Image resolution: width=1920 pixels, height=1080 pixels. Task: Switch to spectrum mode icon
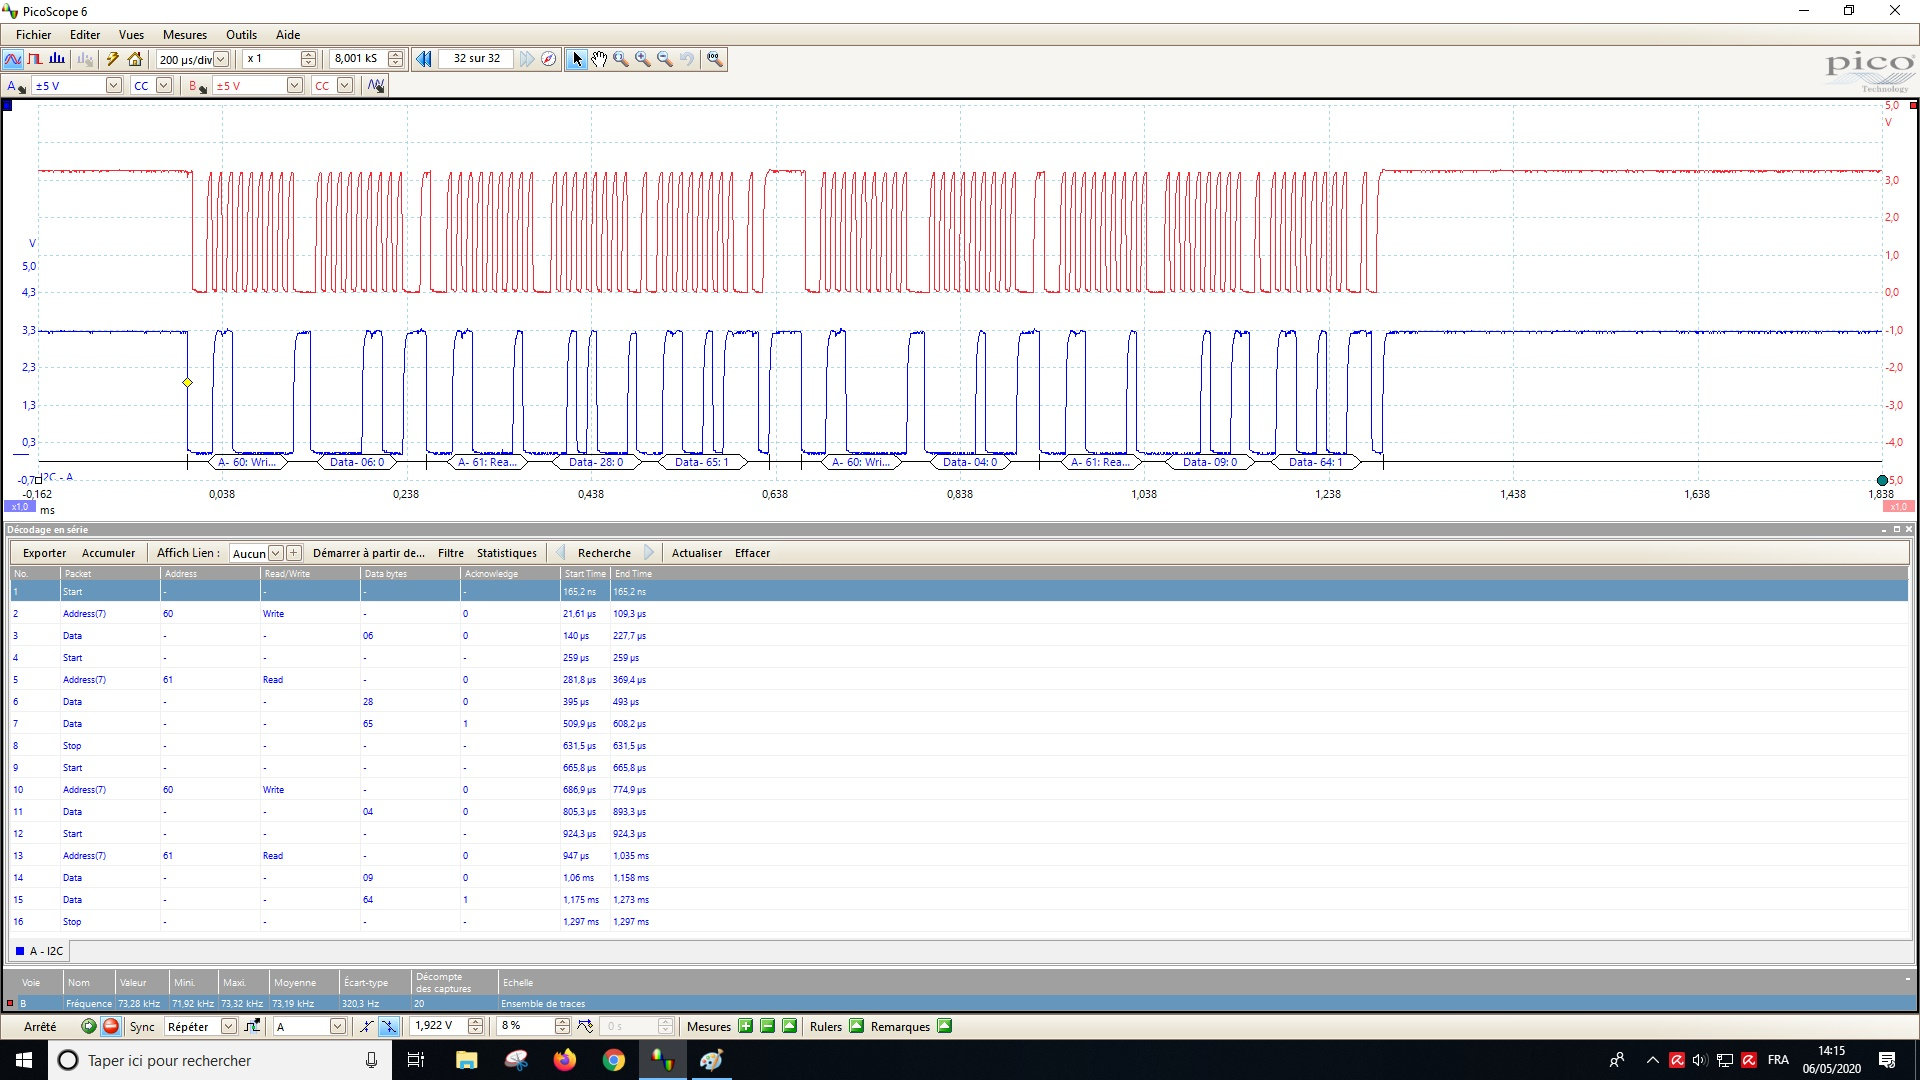coord(57,59)
